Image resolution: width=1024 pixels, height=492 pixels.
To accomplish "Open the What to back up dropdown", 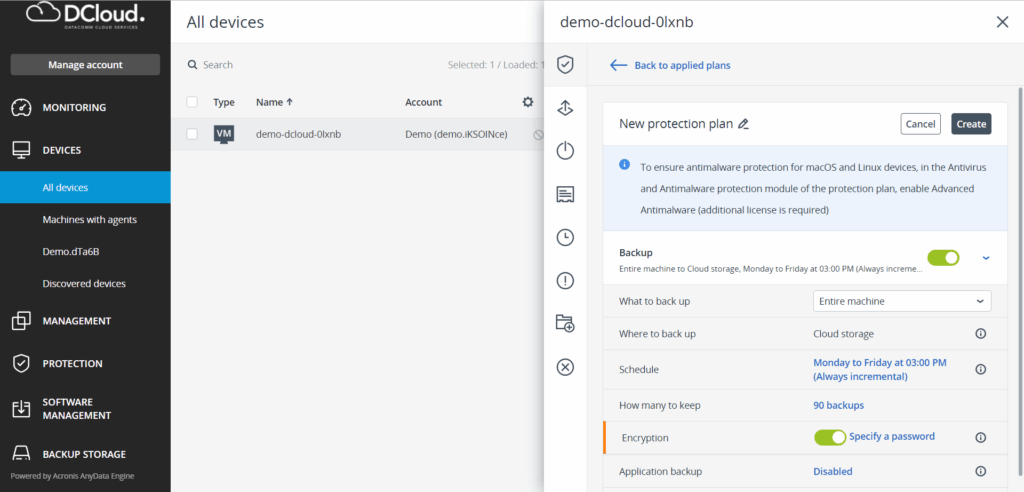I will pyautogui.click(x=901, y=301).
